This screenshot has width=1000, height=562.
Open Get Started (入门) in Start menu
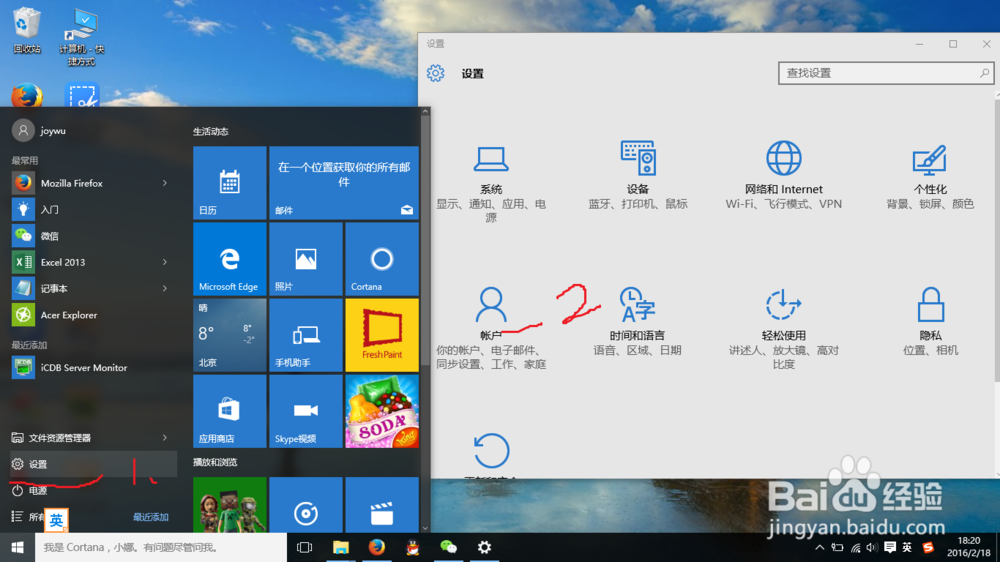coord(93,209)
